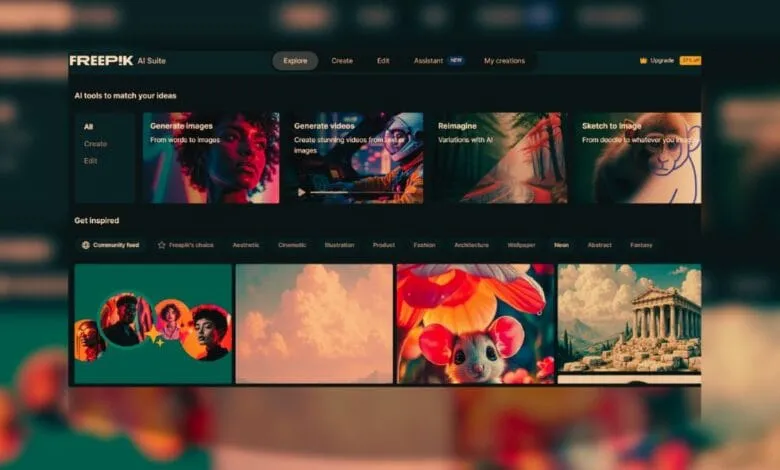Image resolution: width=780 pixels, height=470 pixels.
Task: Open the pink clouds image
Action: click(314, 324)
